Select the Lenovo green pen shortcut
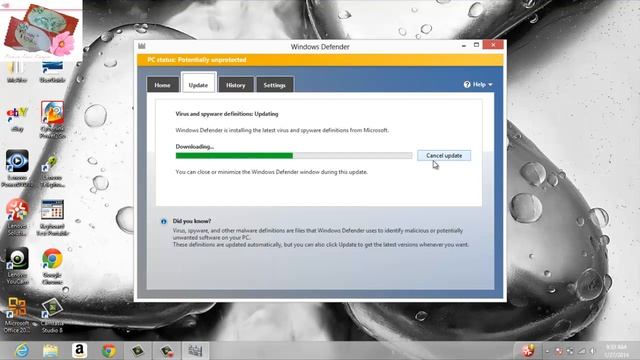The image size is (640, 360). (52, 171)
